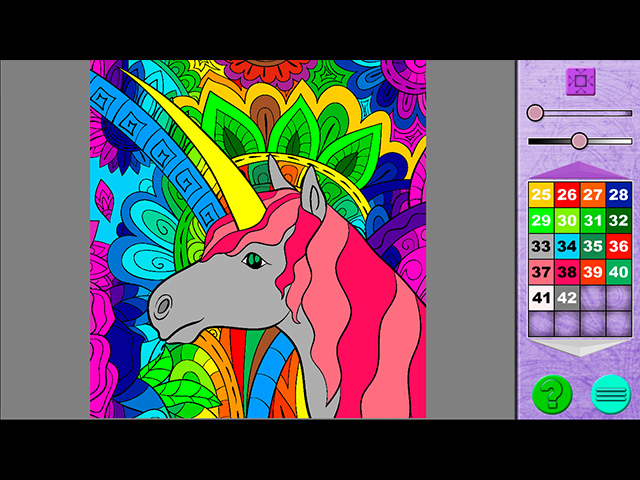The height and width of the screenshot is (480, 640).
Task: Open the cyan menu button
Action: click(x=610, y=394)
